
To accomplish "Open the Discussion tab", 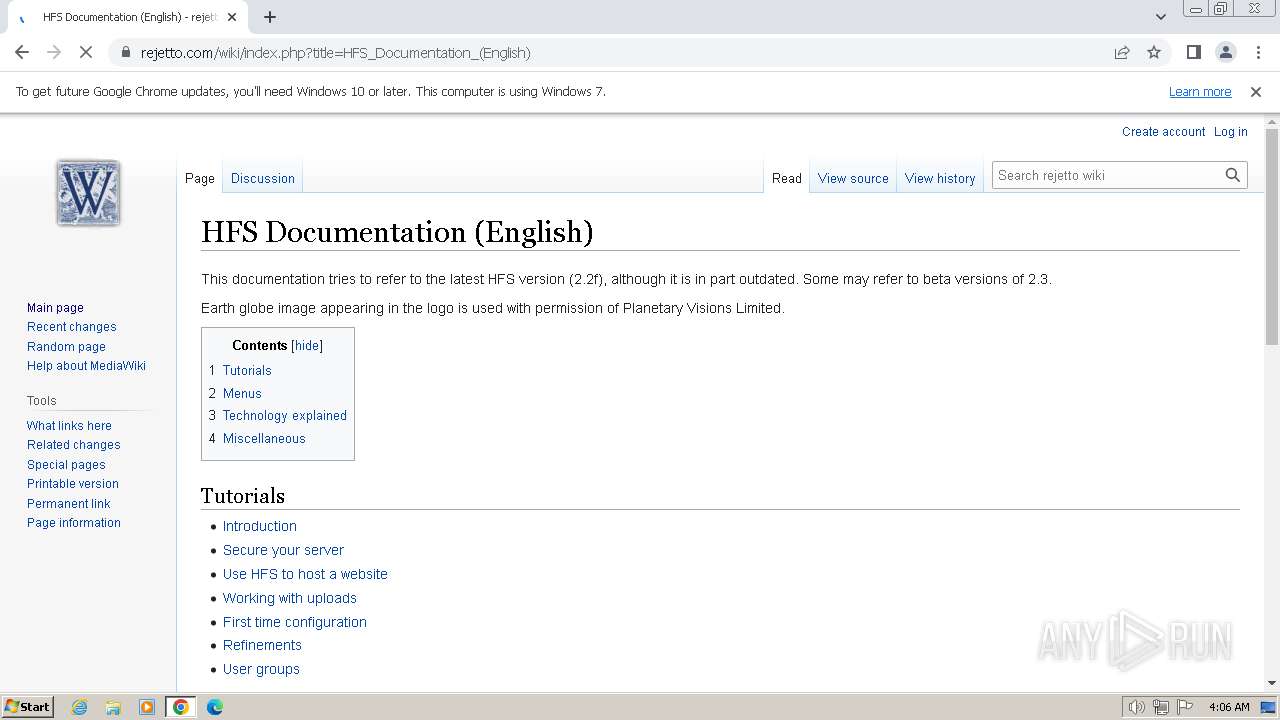I will pos(263,178).
